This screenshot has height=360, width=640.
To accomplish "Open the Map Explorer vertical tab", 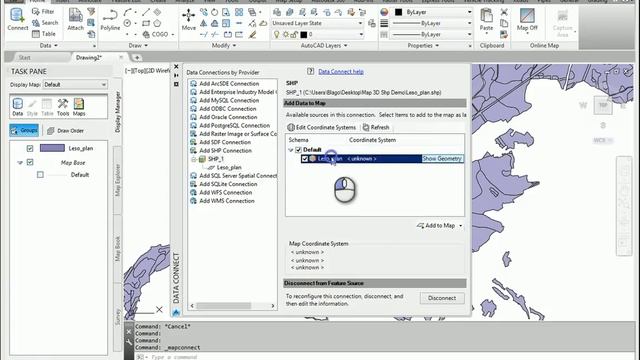I will [x=118, y=180].
